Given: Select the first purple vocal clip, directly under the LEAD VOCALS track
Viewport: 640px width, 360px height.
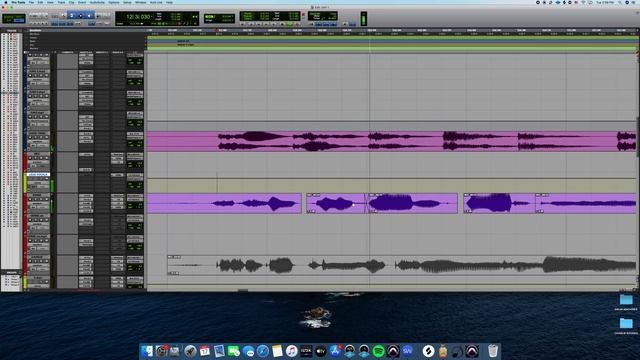Looking at the screenshot, I should coord(224,203).
